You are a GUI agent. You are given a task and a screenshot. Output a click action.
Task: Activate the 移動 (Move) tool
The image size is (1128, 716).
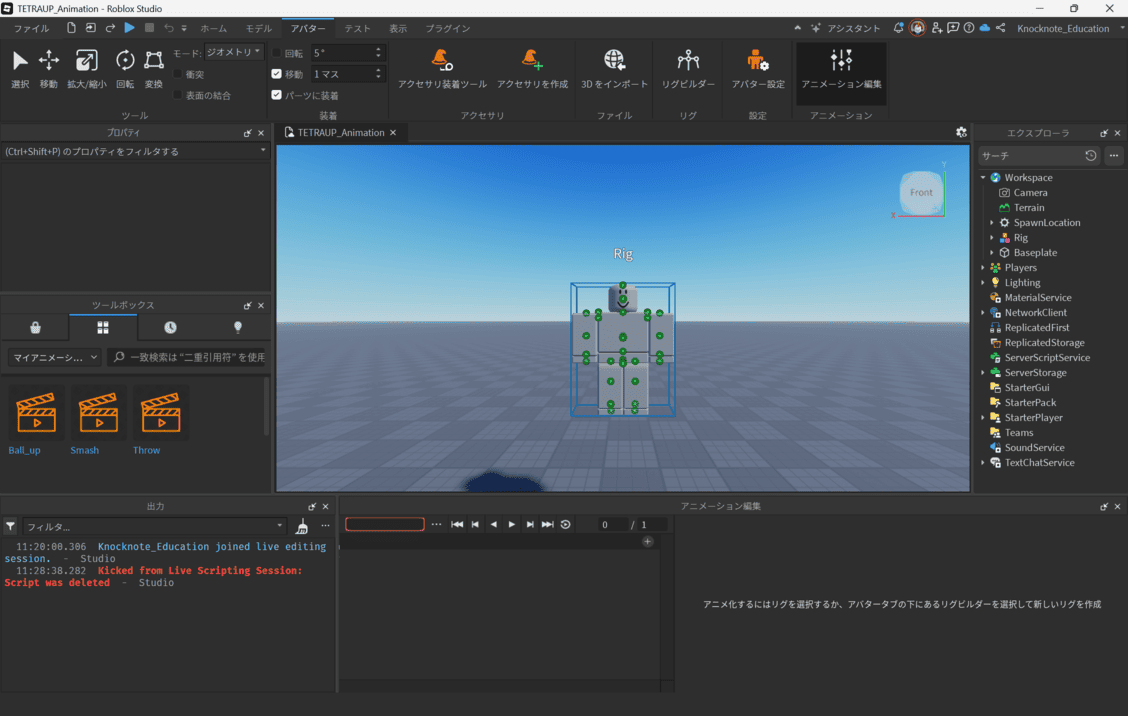tap(49, 69)
